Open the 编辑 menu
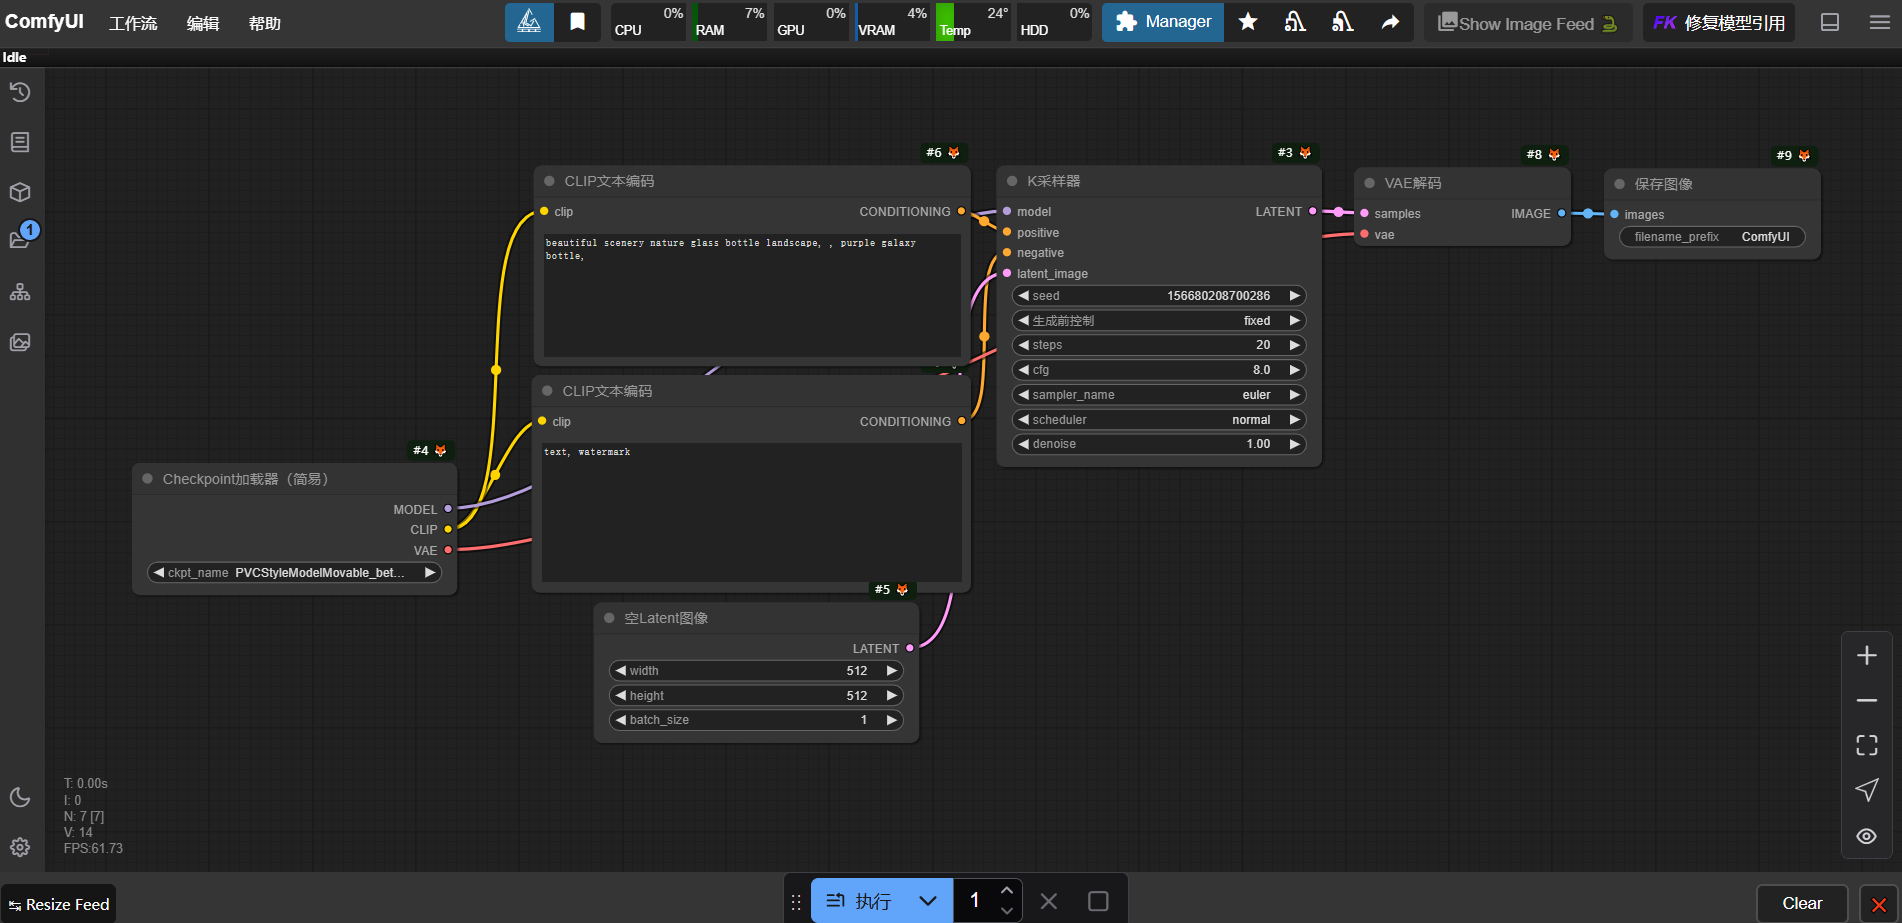 click(x=203, y=23)
